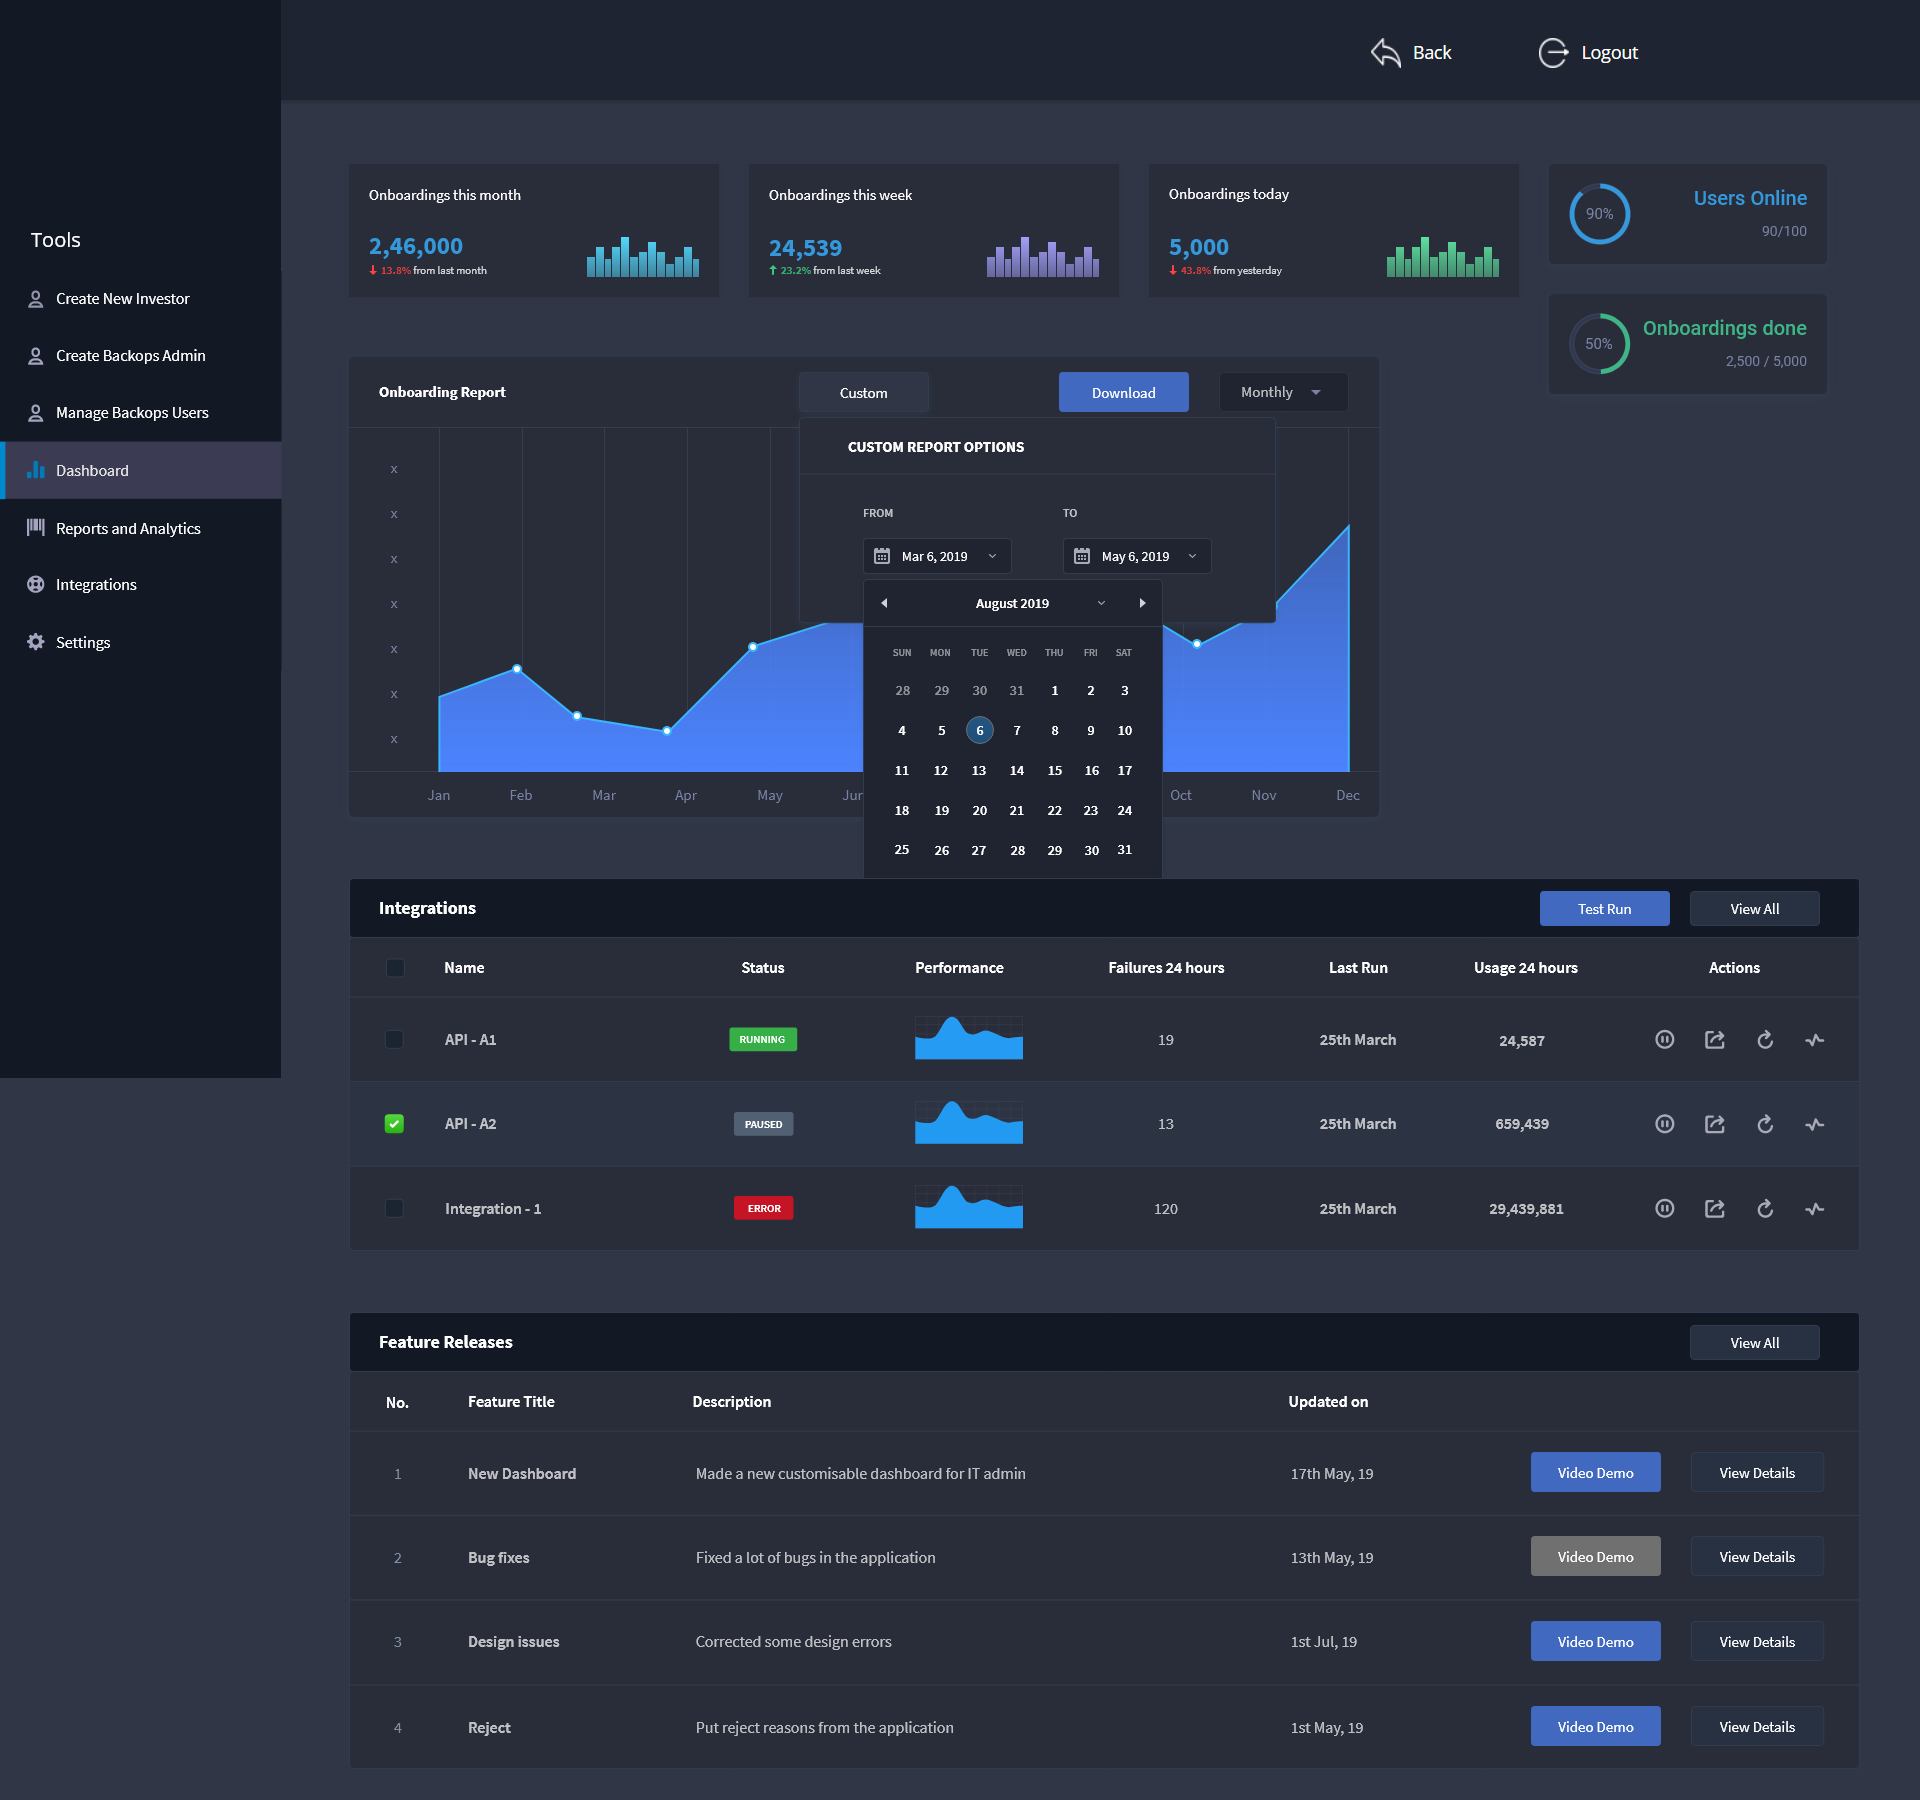Toggle the select-all checkbox in Integrations header
This screenshot has height=1800, width=1920.
394,968
